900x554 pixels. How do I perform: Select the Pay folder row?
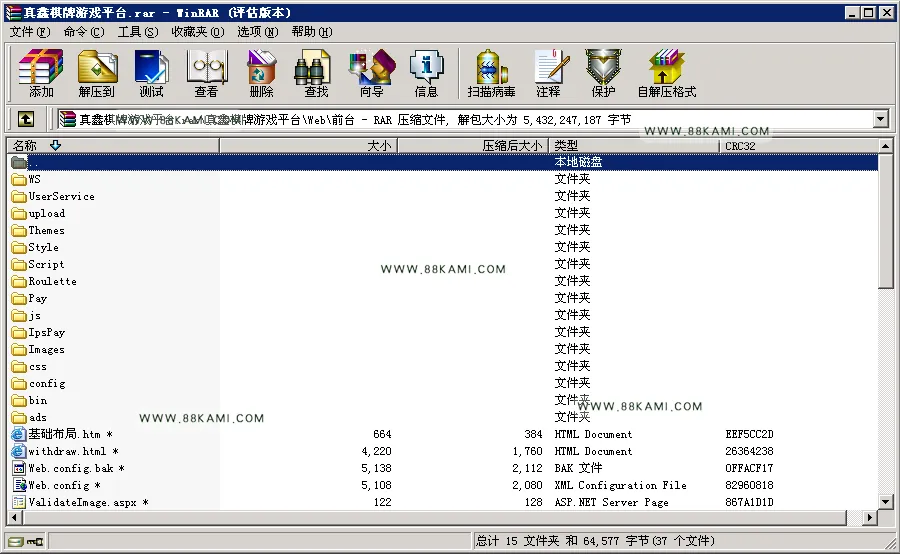click(443, 299)
